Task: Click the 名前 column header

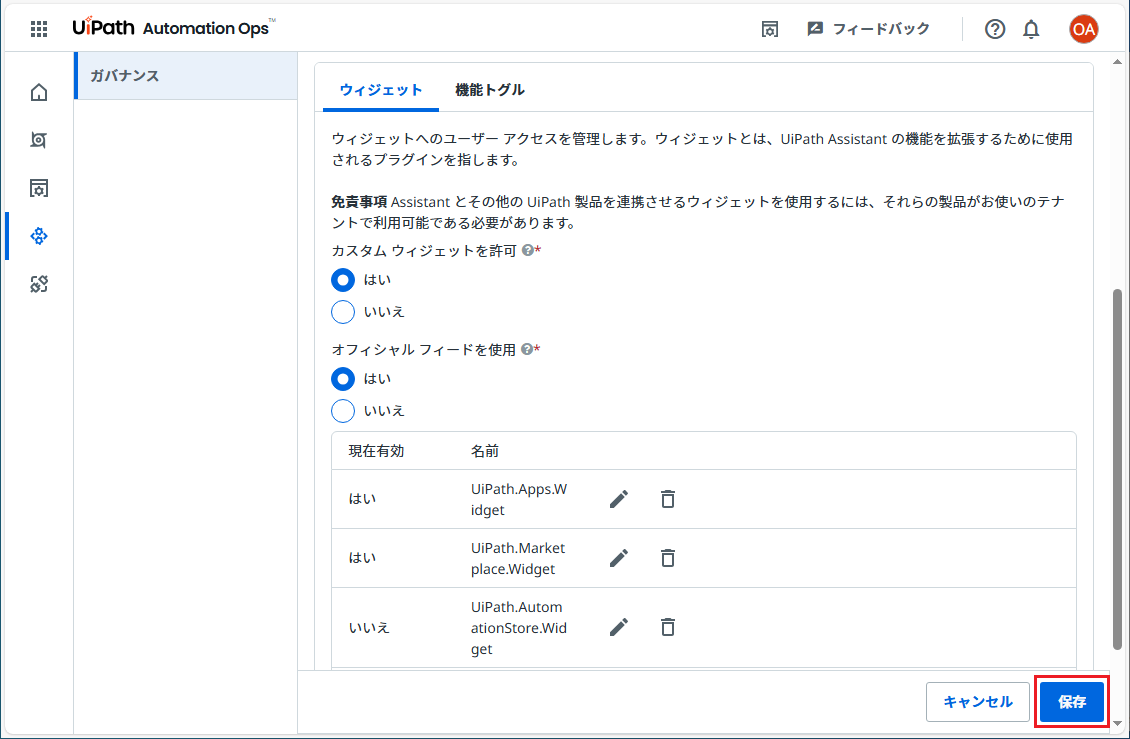Action: pos(485,451)
